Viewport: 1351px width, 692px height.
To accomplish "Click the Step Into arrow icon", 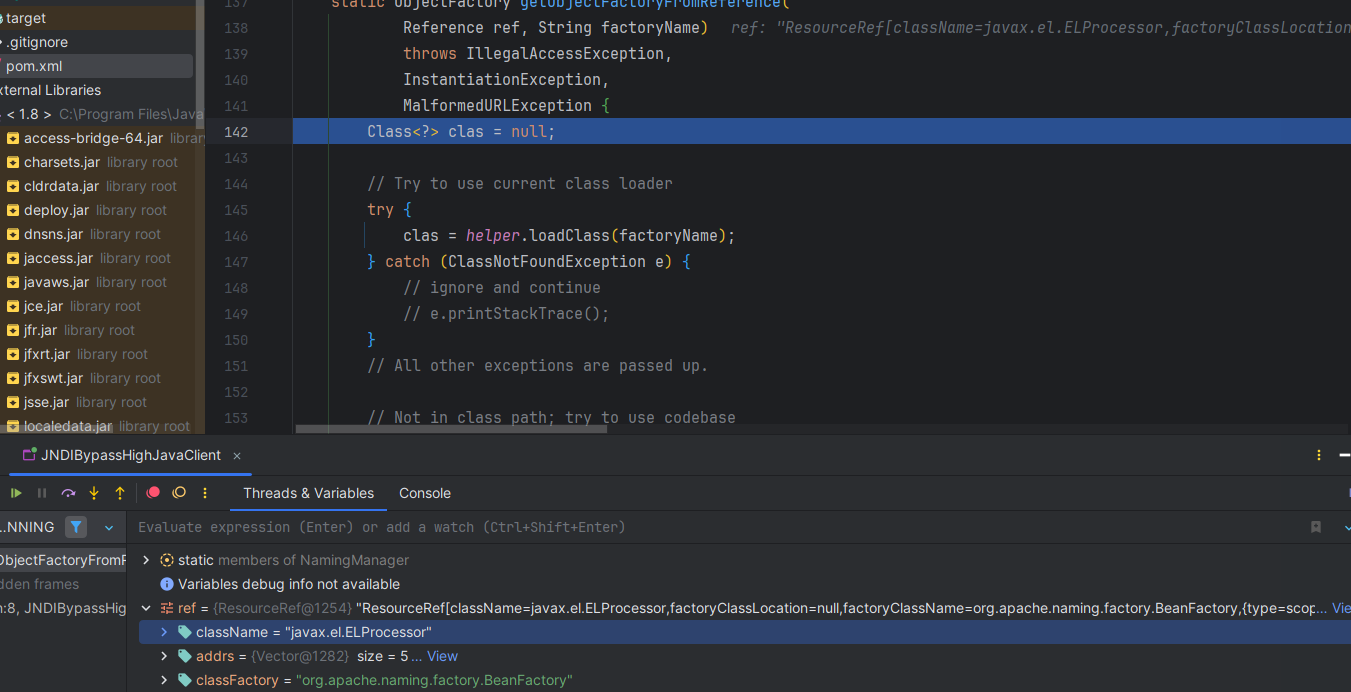I will pyautogui.click(x=94, y=493).
